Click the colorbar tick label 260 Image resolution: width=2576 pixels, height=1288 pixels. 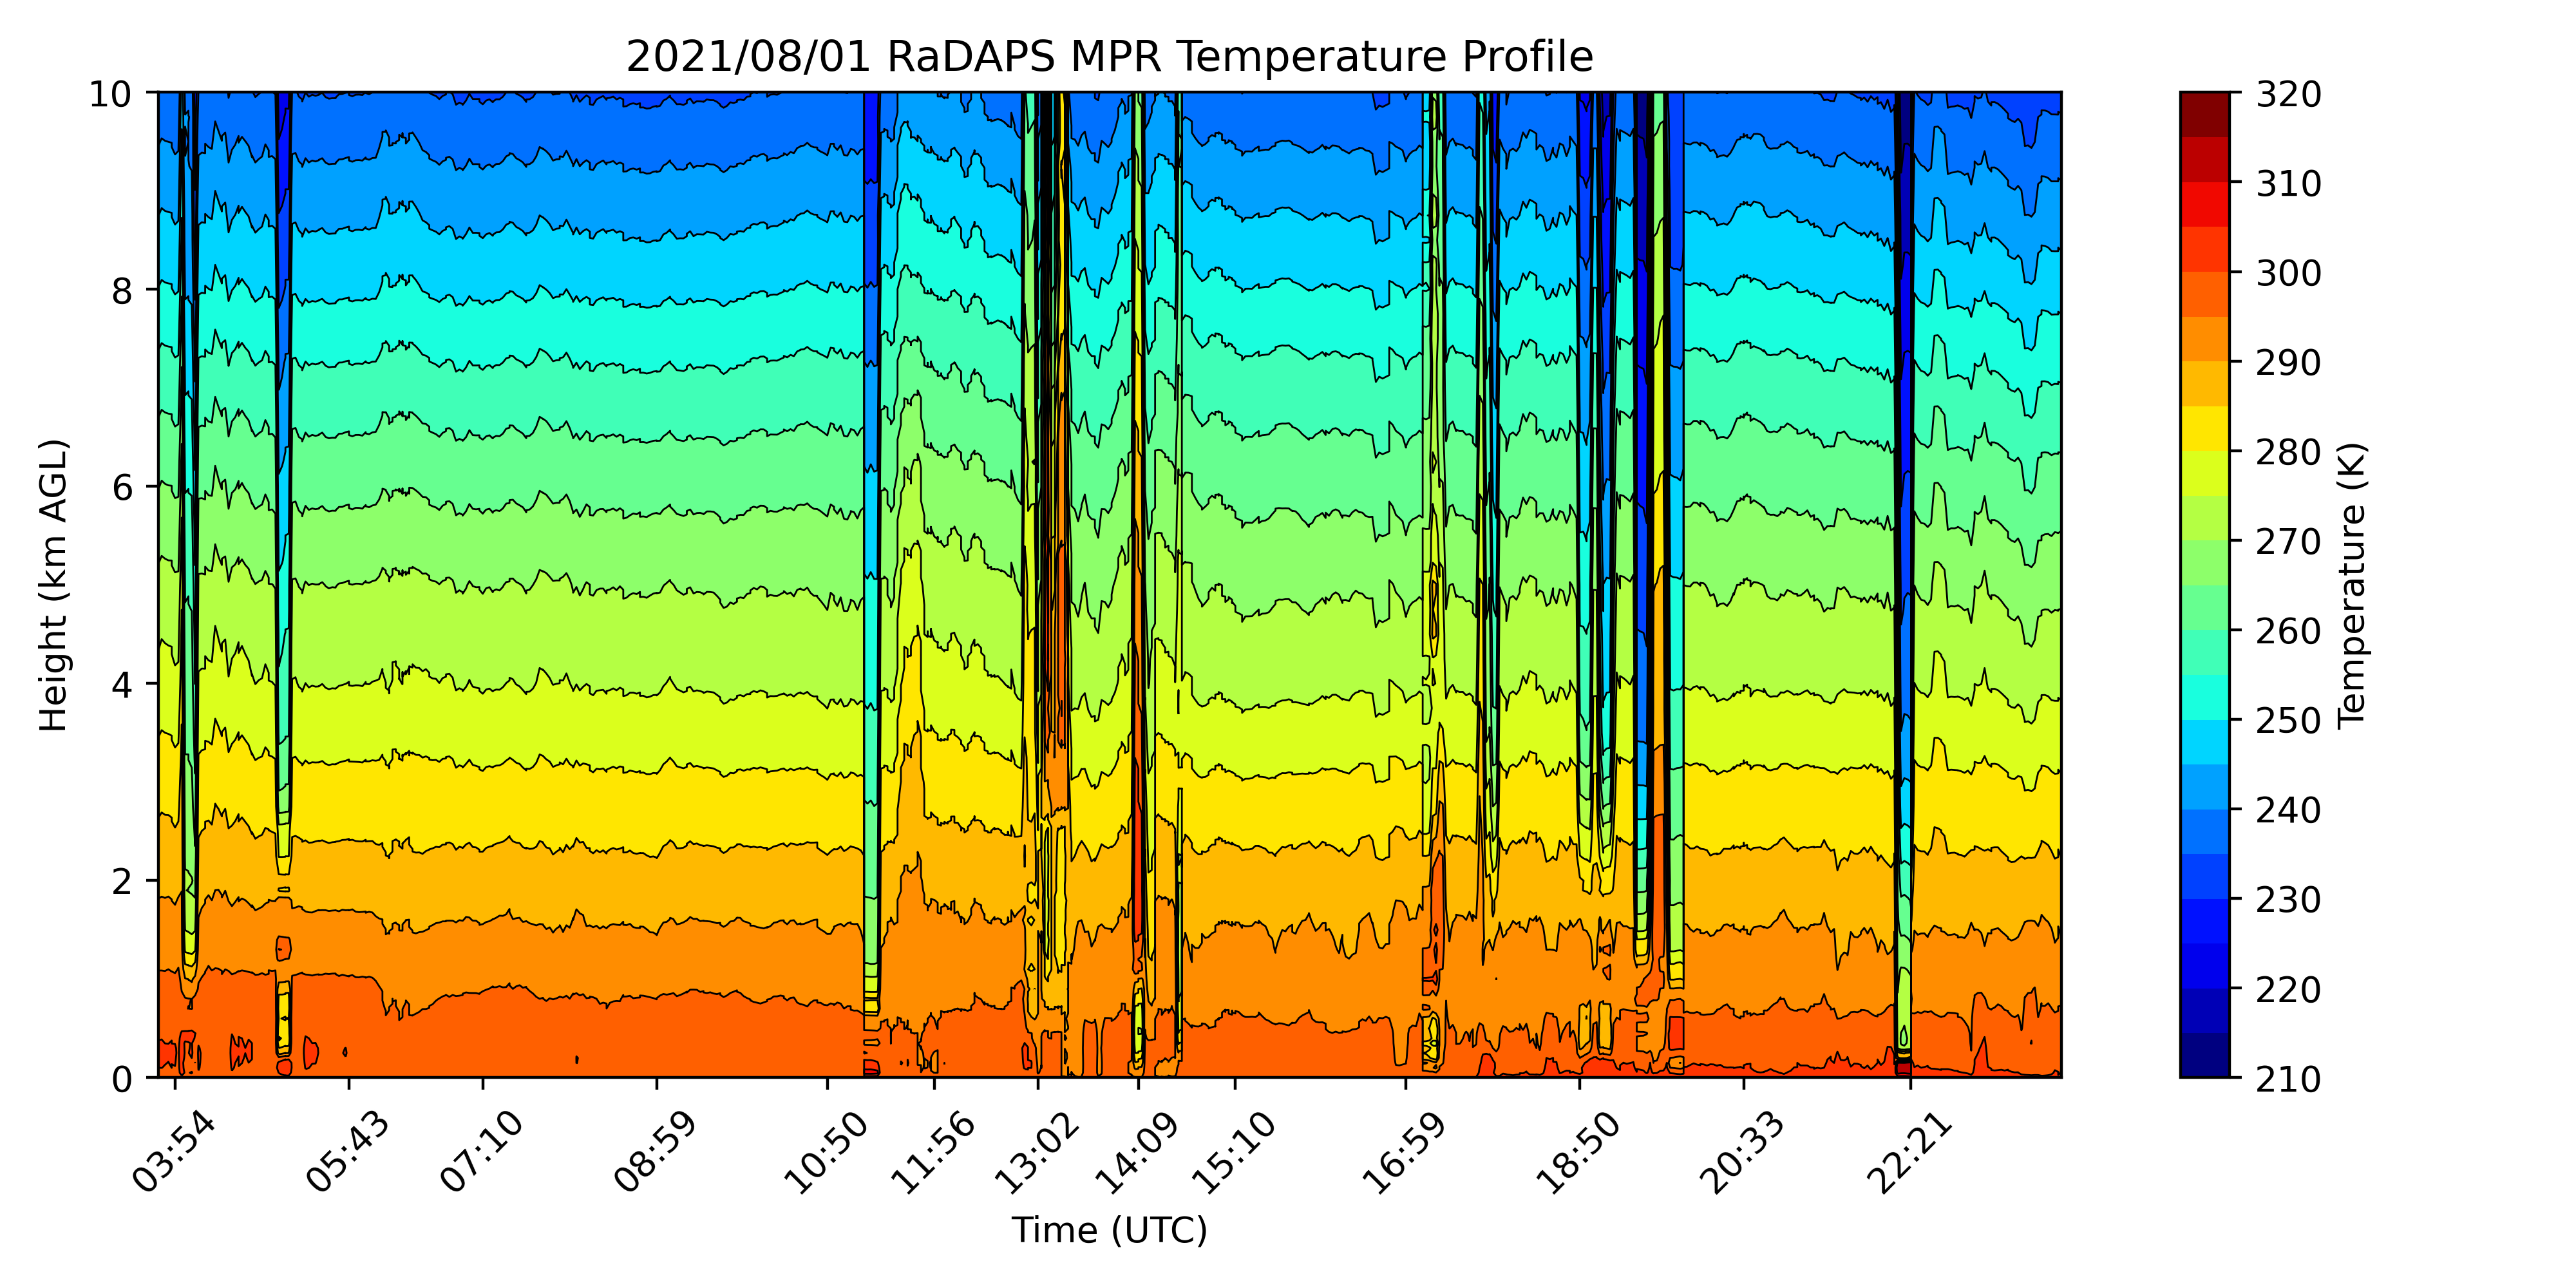pyautogui.click(x=2288, y=631)
